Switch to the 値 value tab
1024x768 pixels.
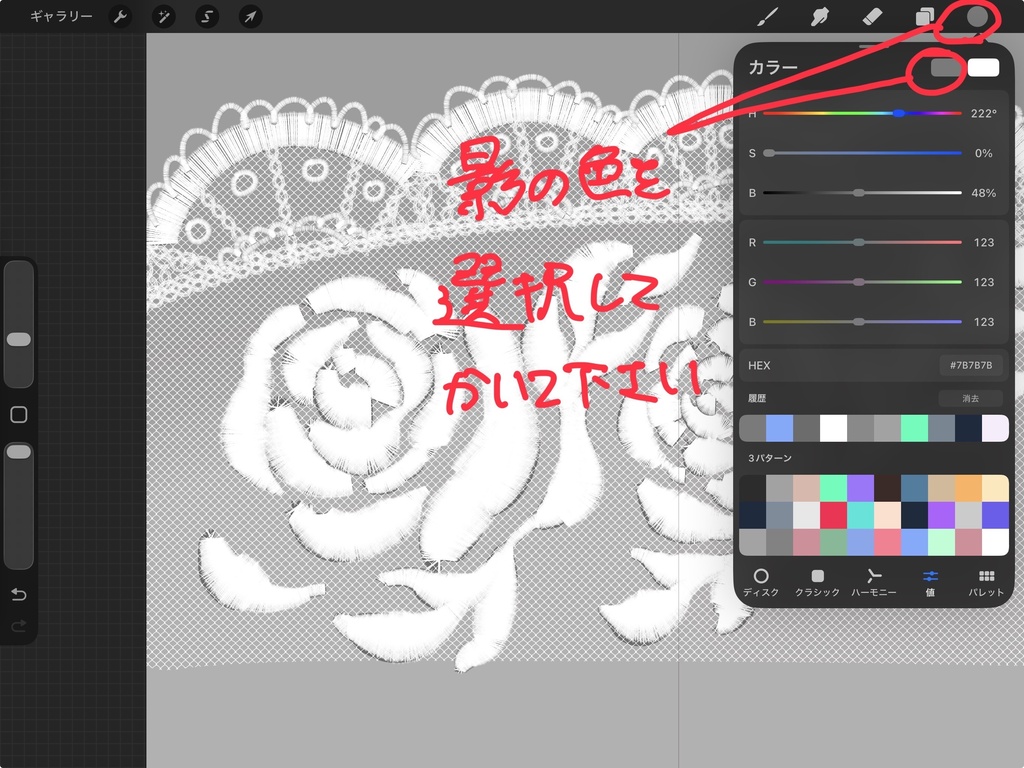[x=930, y=583]
